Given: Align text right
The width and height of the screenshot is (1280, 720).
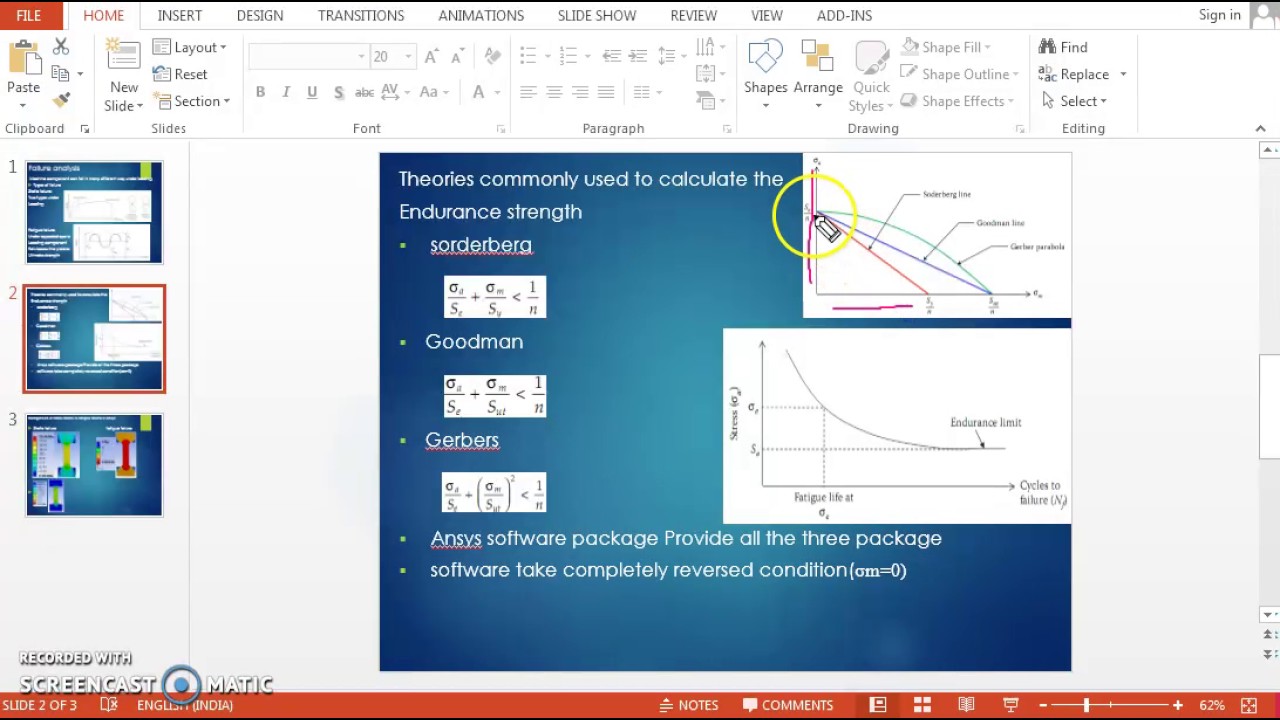Looking at the screenshot, I should 580,92.
